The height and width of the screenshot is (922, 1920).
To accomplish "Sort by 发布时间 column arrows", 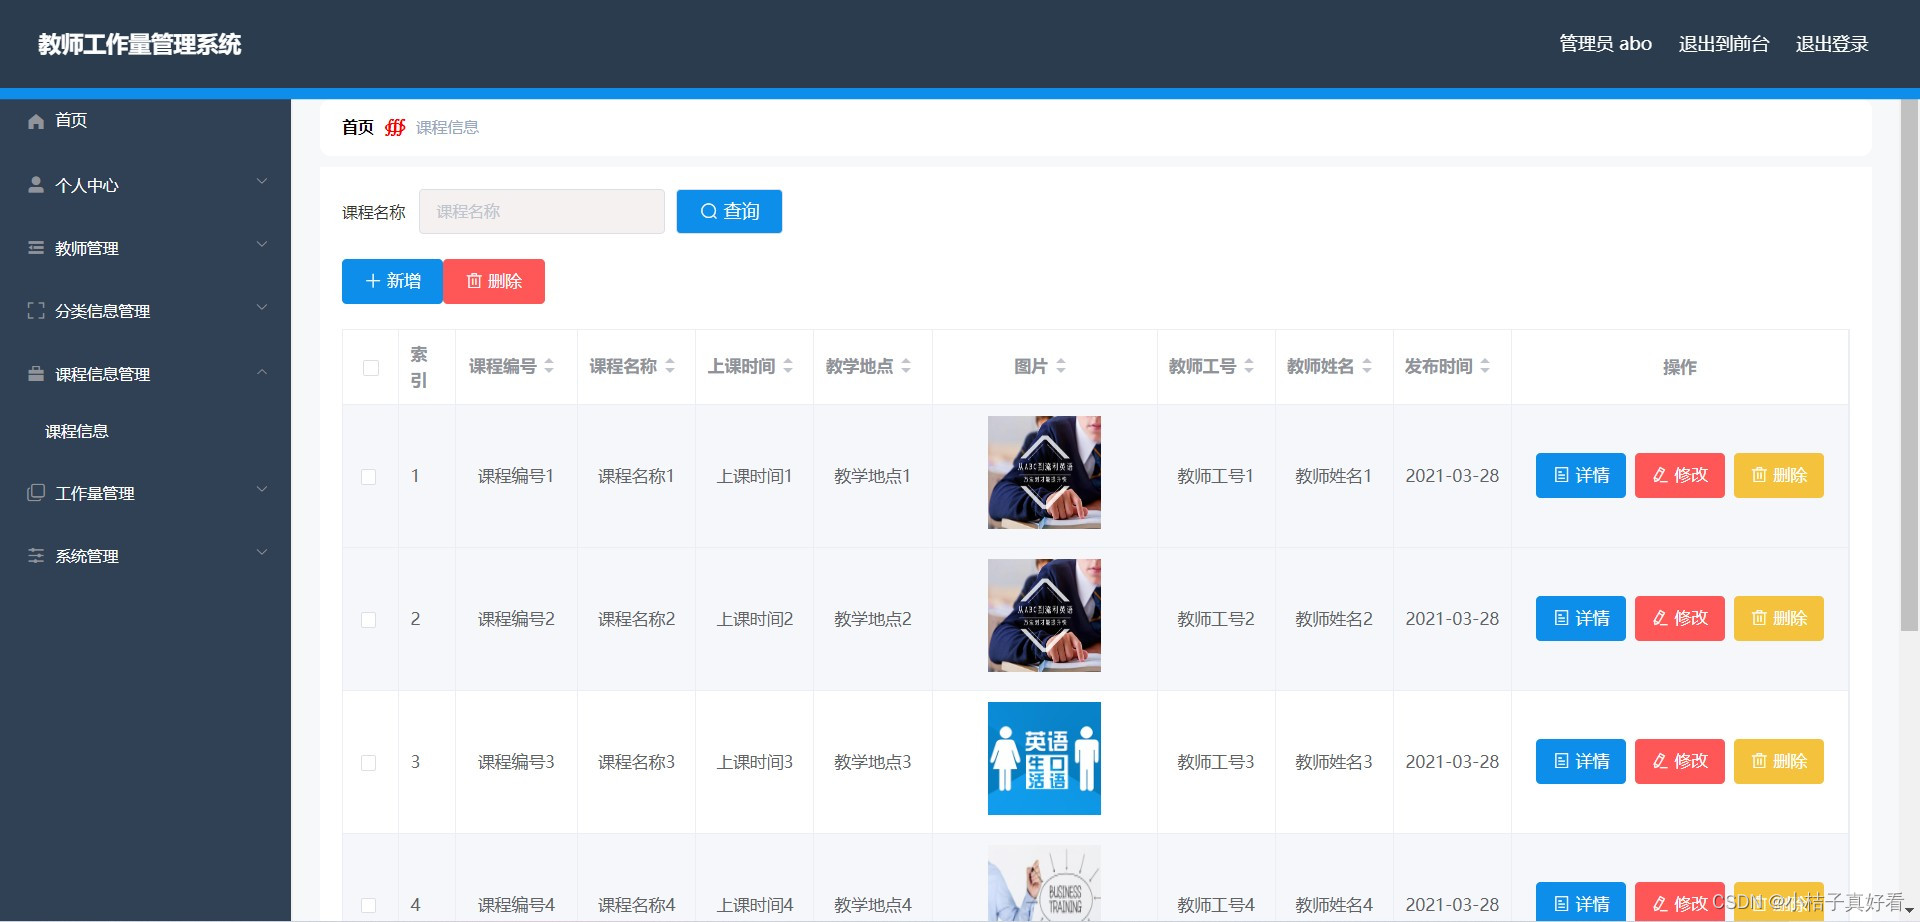I will (x=1485, y=366).
